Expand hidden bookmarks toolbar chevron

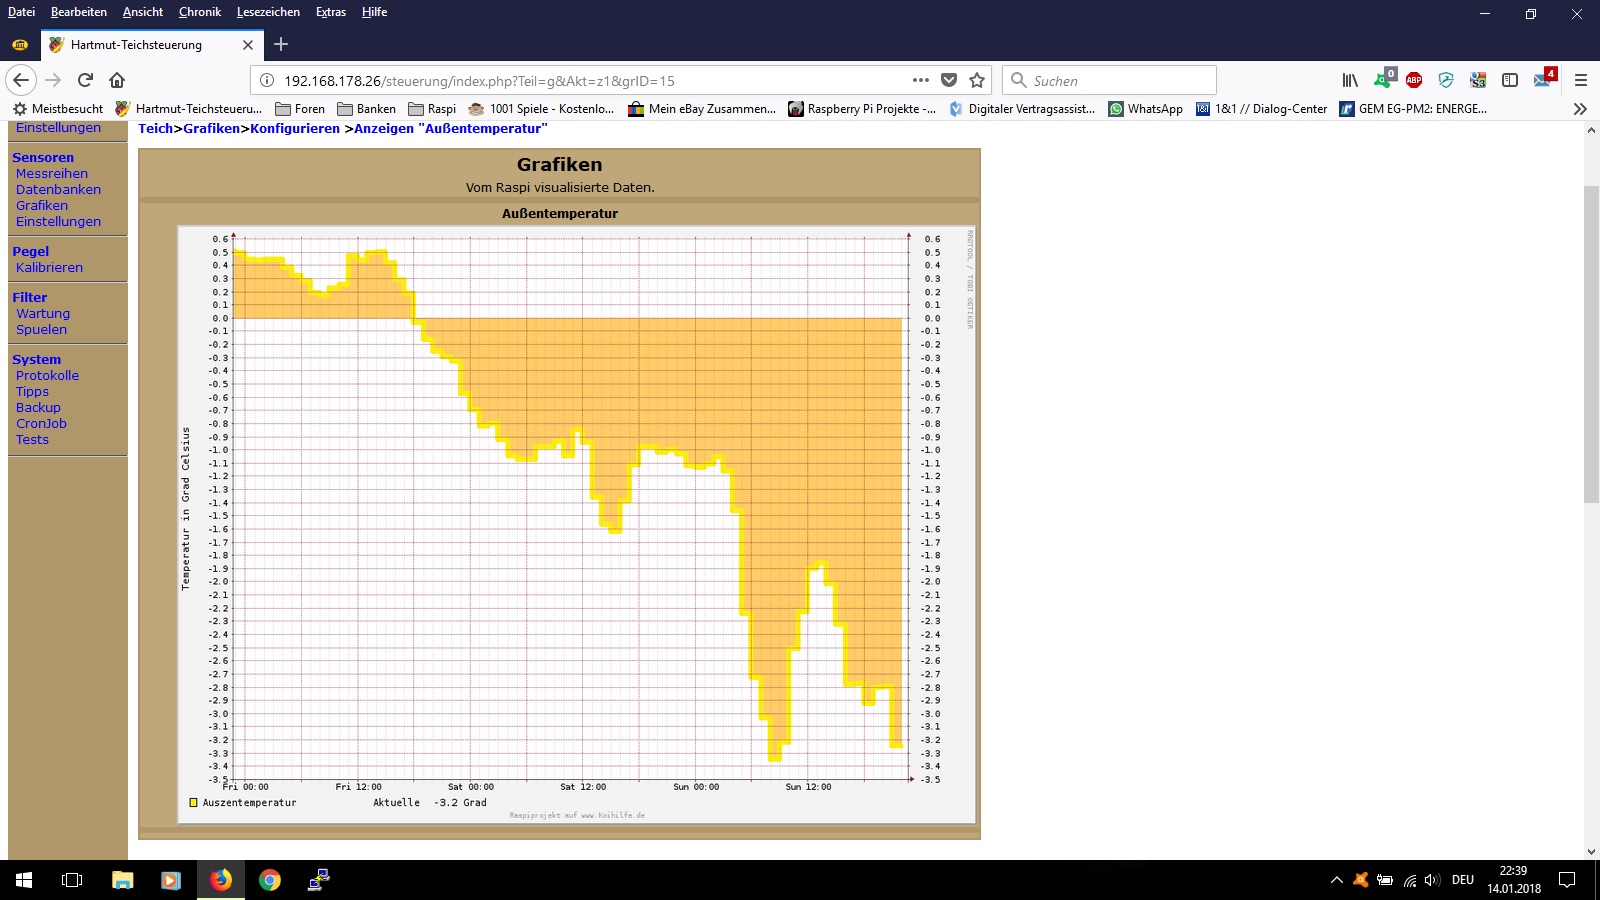[x=1580, y=109]
